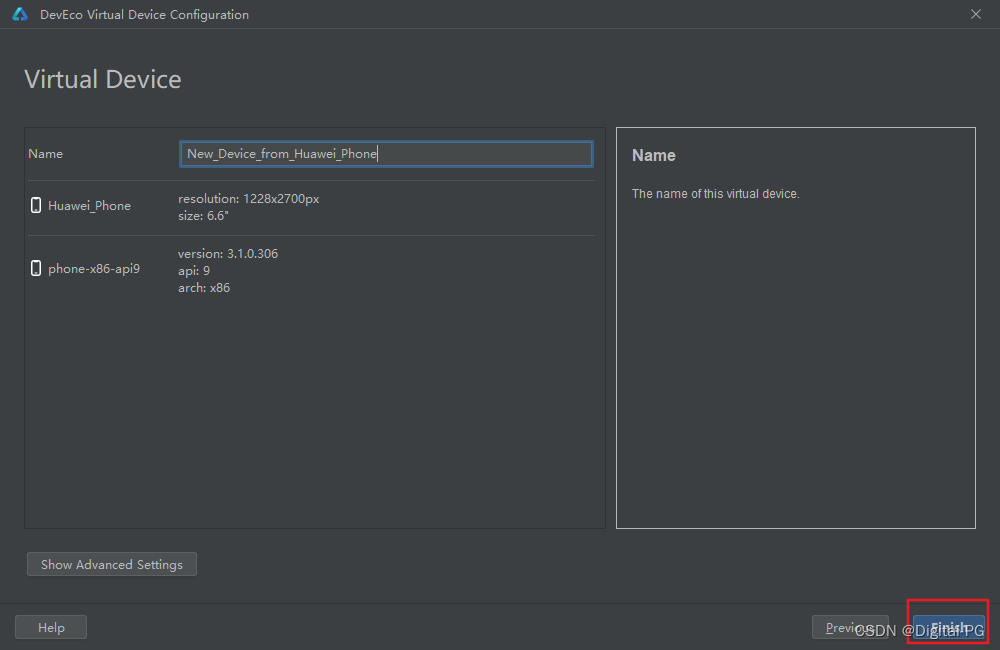Click the phone icon beside Huawei_Phone

click(36, 205)
